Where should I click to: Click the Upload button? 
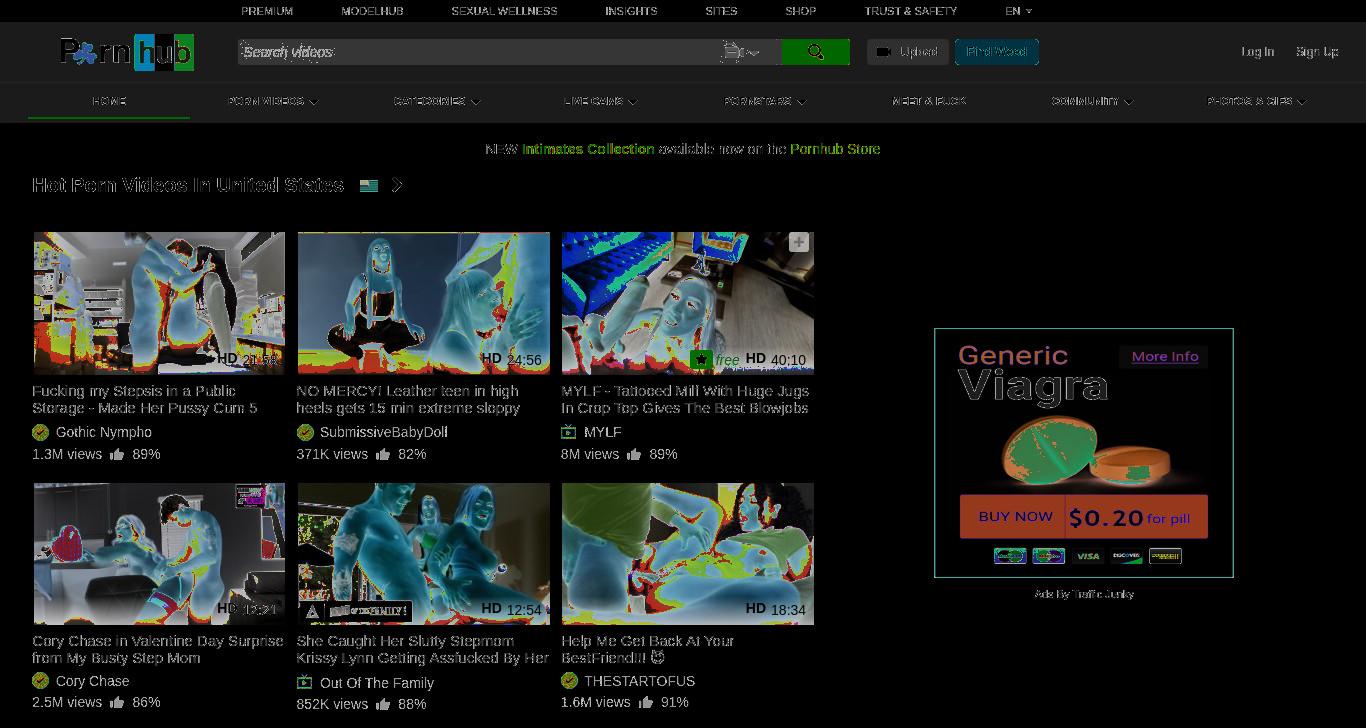pyautogui.click(x=908, y=52)
